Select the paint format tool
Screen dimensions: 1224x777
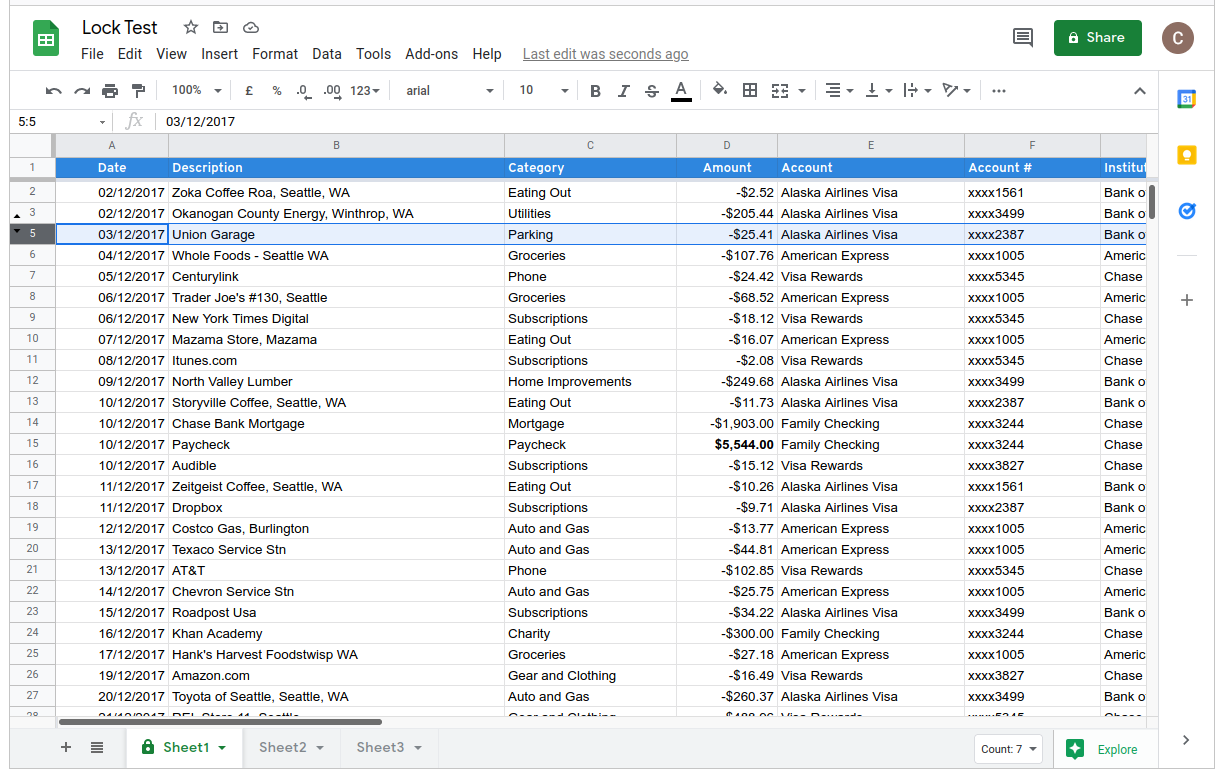pyautogui.click(x=138, y=91)
